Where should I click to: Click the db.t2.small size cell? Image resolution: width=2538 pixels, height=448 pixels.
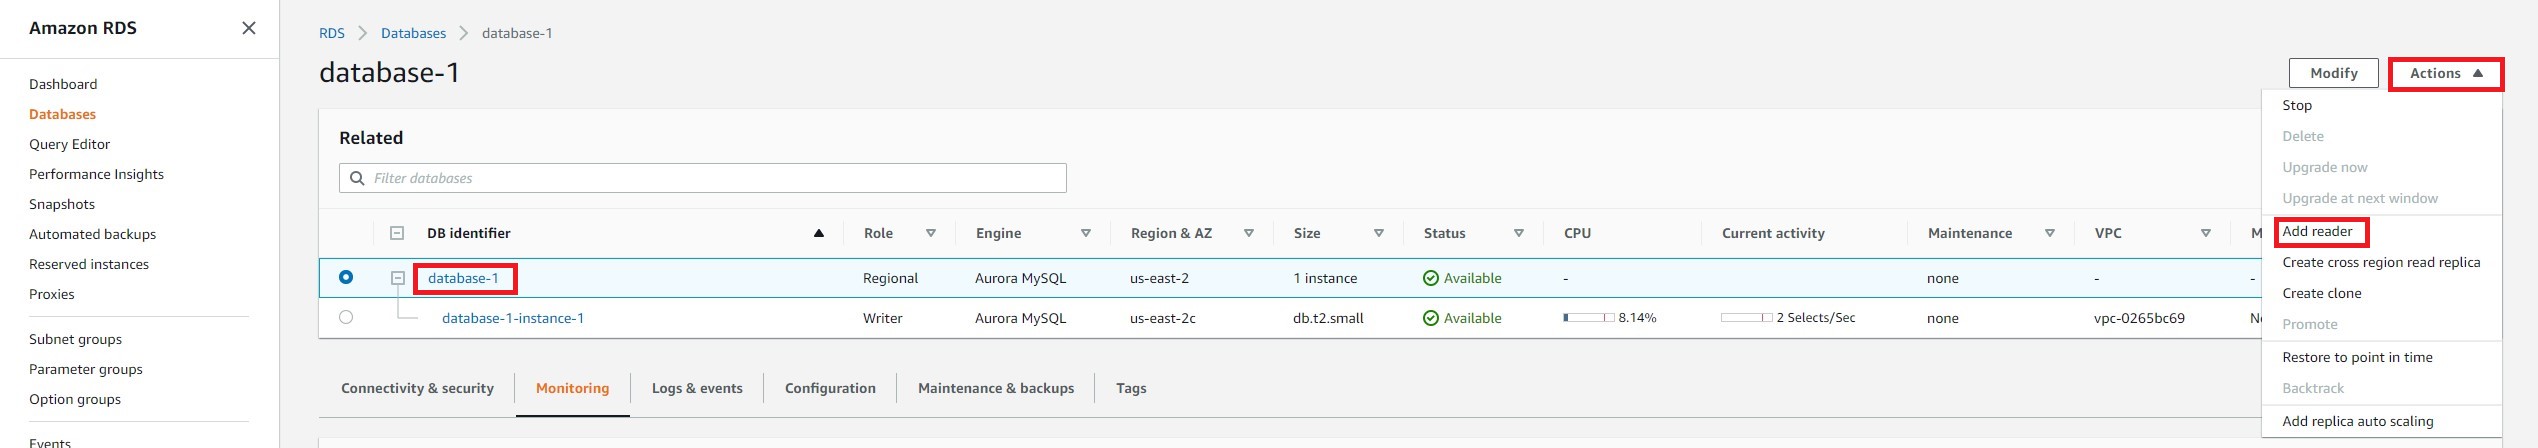click(1328, 318)
